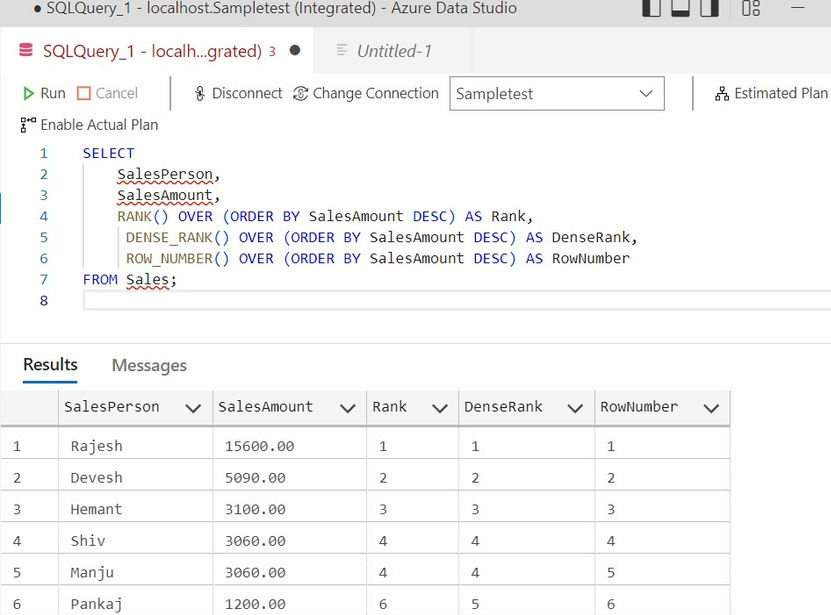Toggle Enable Actual Plan
Image resolution: width=831 pixels, height=615 pixels.
click(x=89, y=125)
